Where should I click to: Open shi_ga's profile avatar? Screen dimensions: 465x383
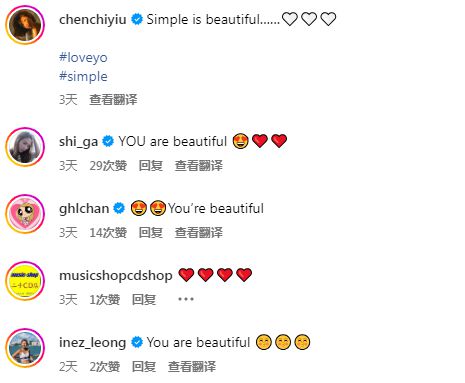[x=25, y=147]
